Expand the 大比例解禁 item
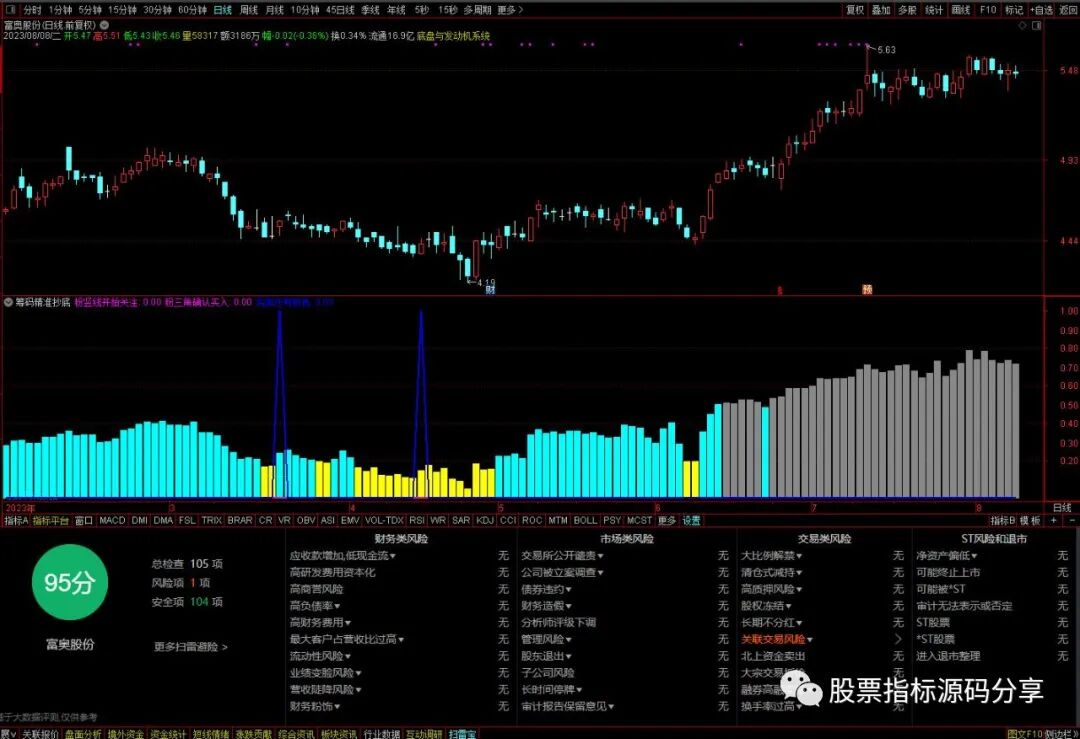 771,556
